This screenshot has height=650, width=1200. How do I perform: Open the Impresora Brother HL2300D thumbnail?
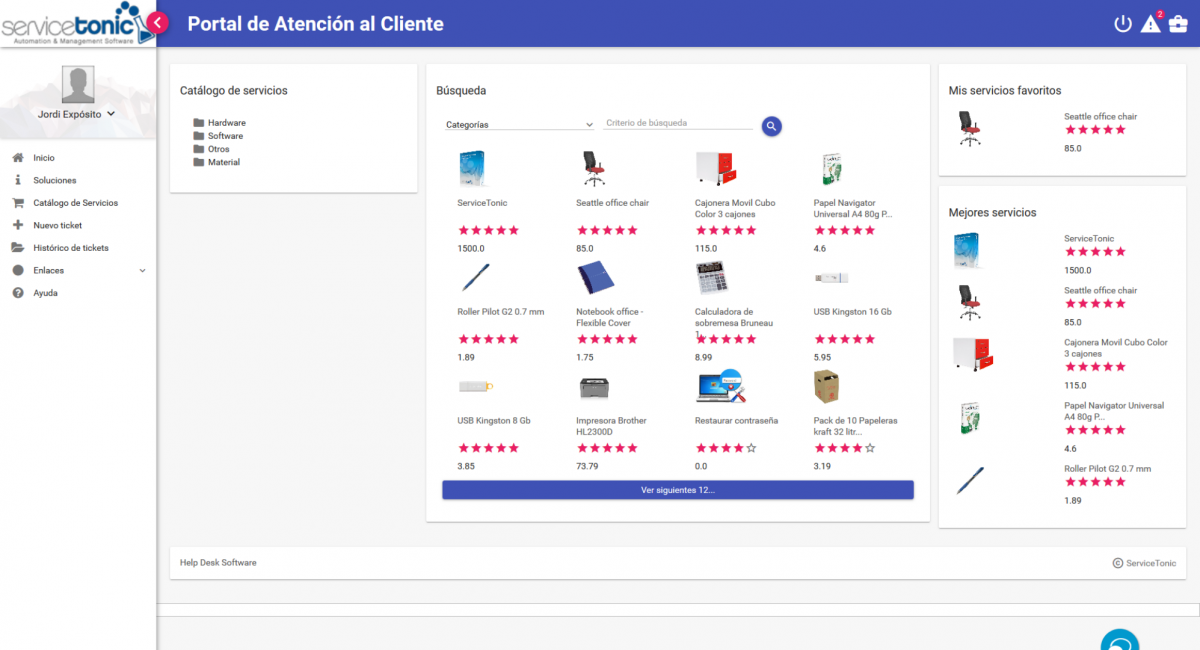[x=594, y=388]
